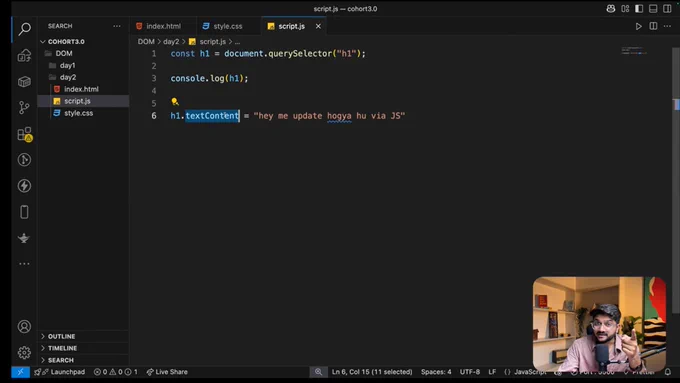Click the webcam video overlay
Screen dimensions: 680x383
[x=599, y=324]
